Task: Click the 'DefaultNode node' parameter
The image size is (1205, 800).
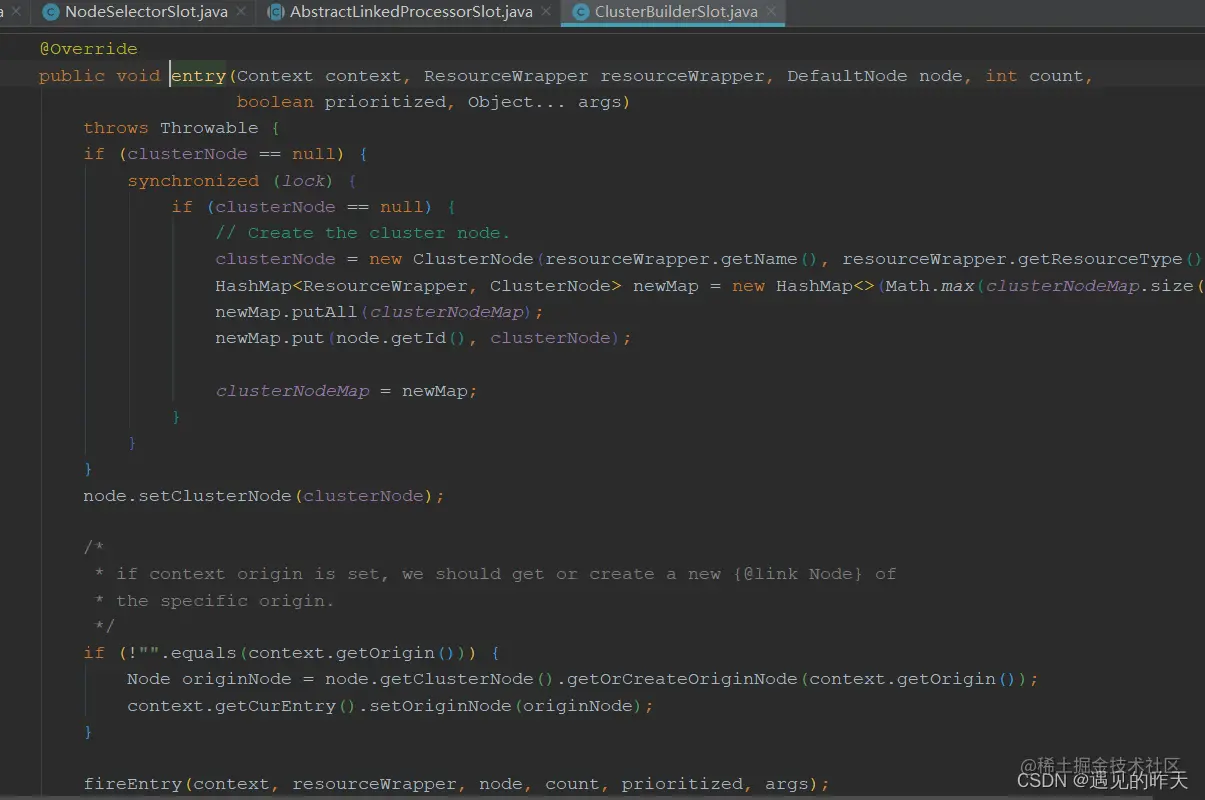Action: pos(876,76)
